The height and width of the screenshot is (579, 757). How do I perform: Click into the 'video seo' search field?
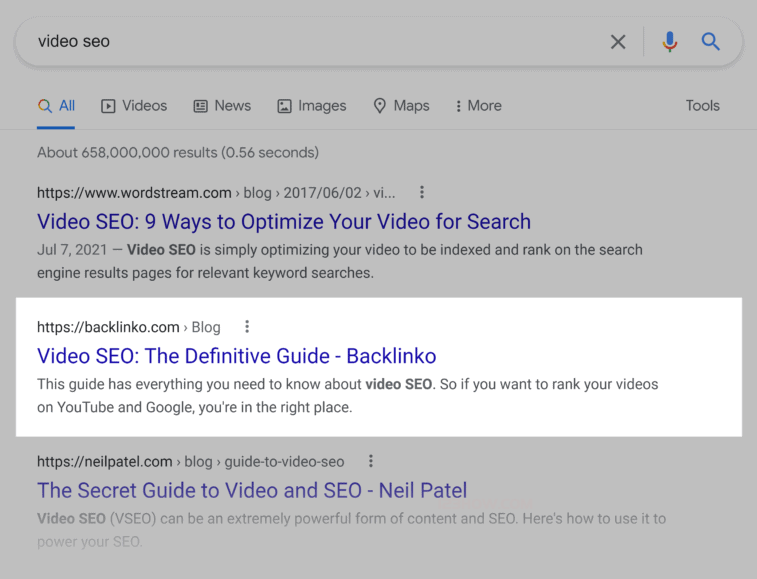coord(300,42)
